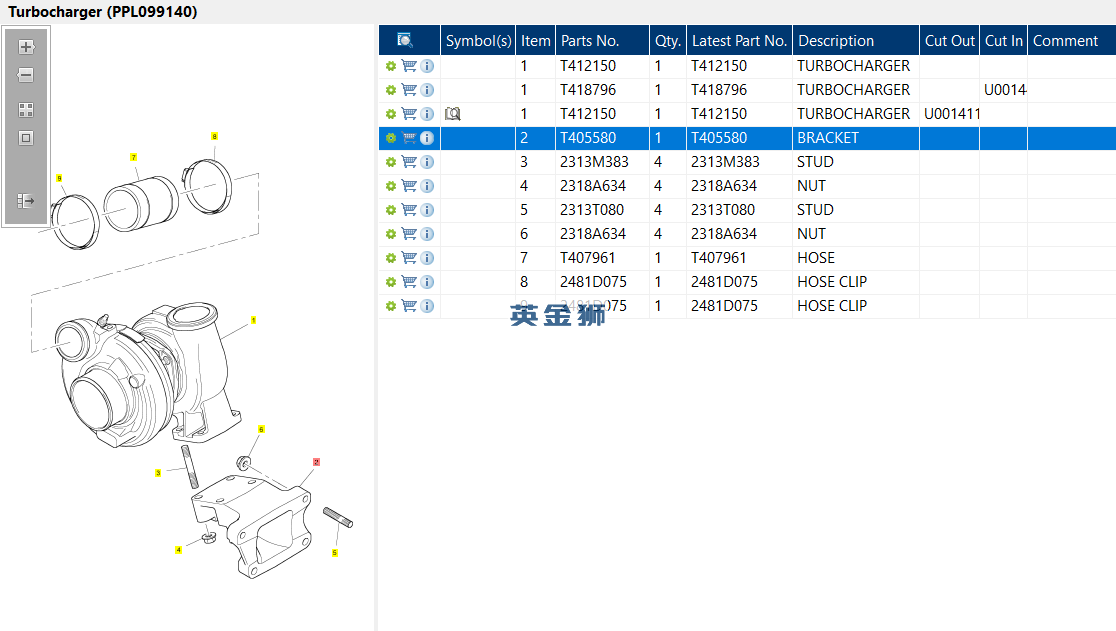The height and width of the screenshot is (631, 1116).
Task: Select the HOSE CLIP item 8 row
Action: 747,282
